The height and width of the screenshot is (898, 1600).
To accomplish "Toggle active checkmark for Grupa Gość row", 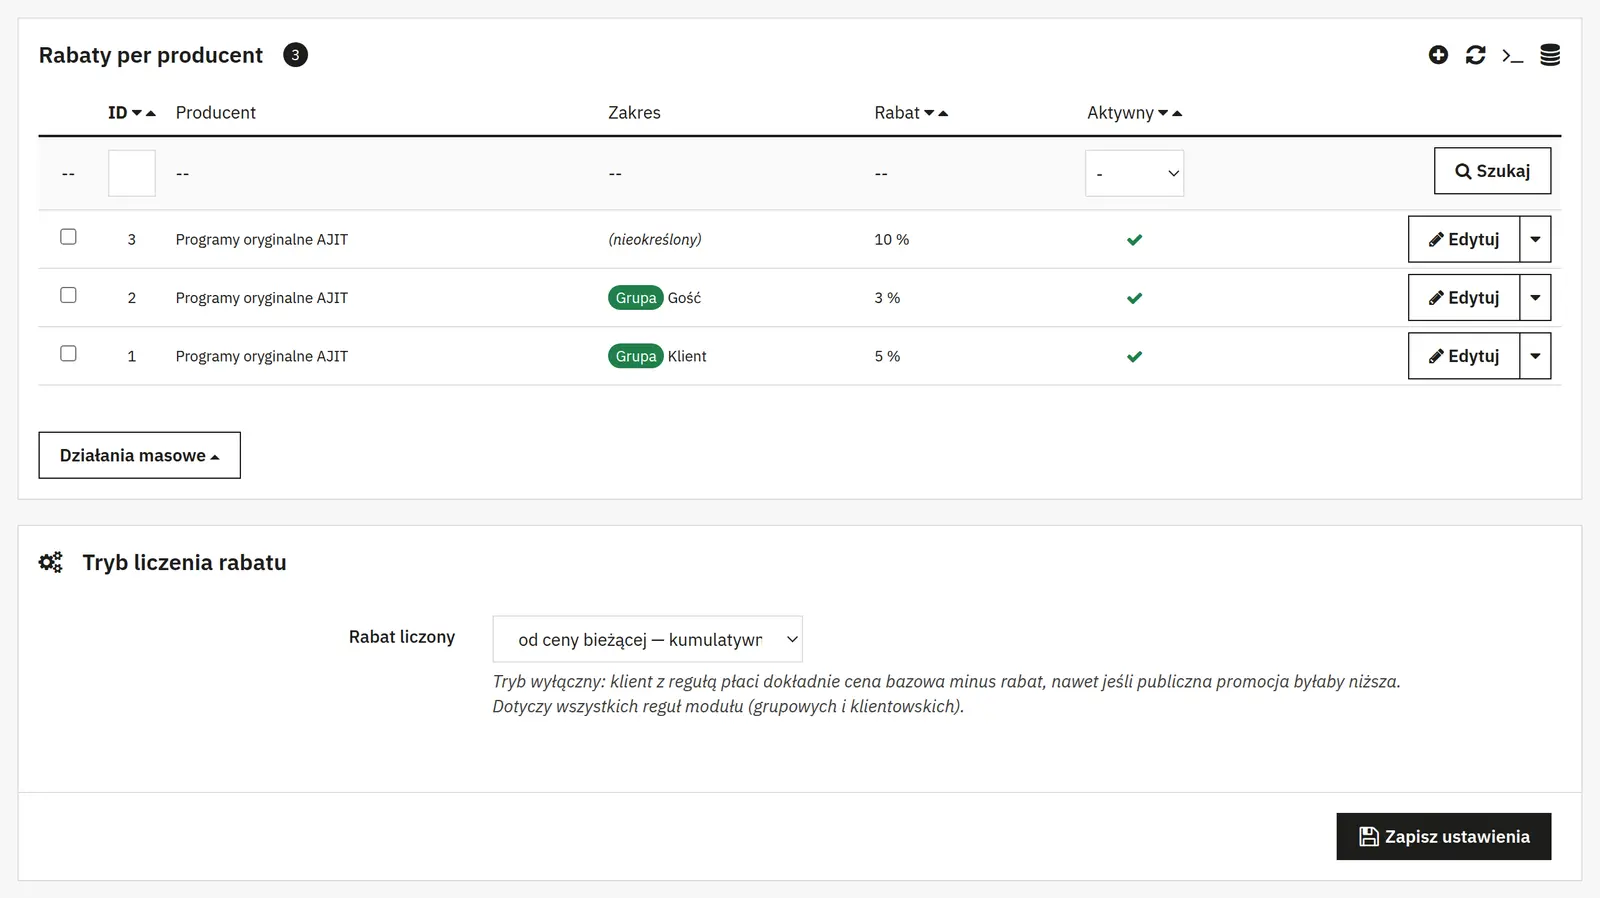I will [x=1134, y=298].
